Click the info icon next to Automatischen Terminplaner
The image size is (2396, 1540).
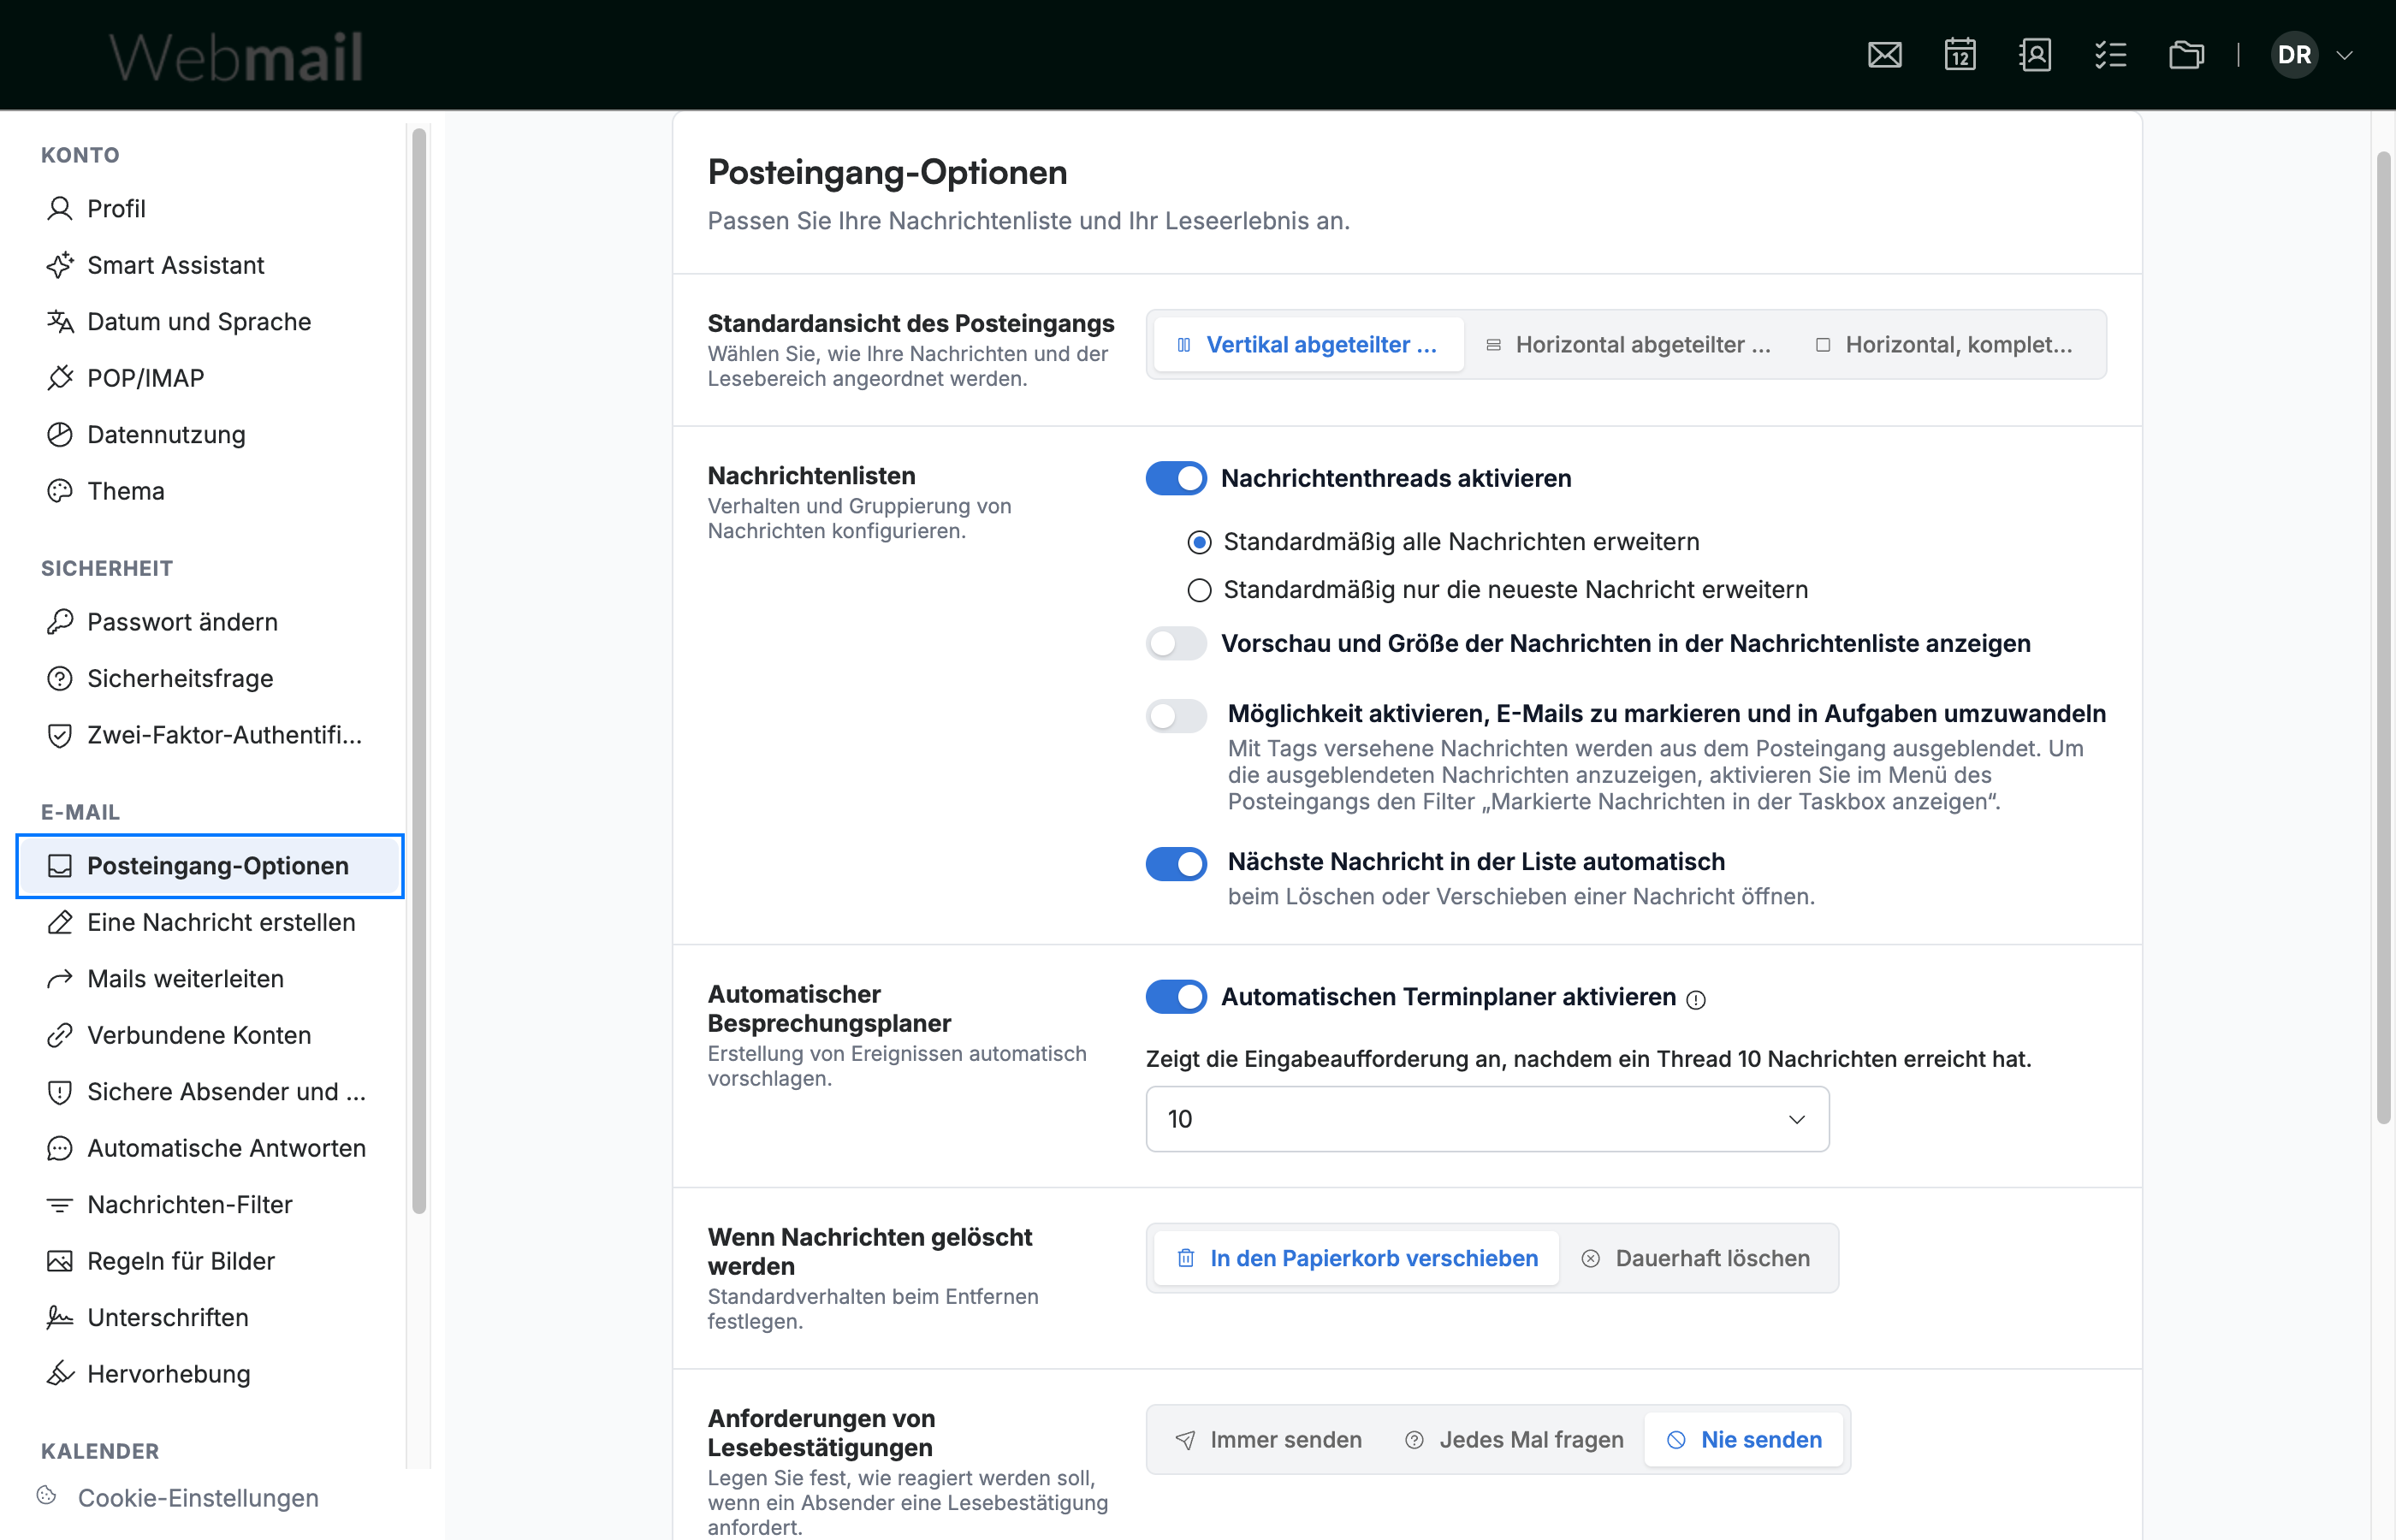(1696, 999)
